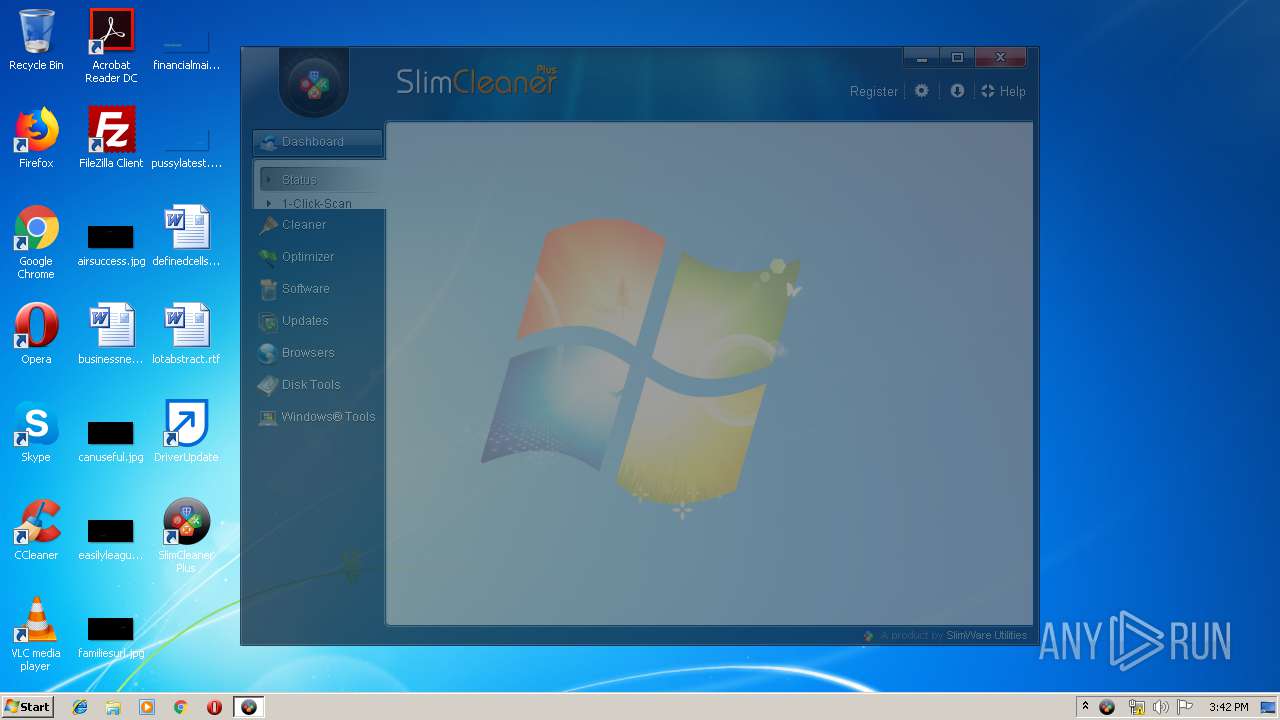Screen dimensions: 1280x720
Task: Expand the 1-Click-Scan arrow marker
Action: point(269,203)
